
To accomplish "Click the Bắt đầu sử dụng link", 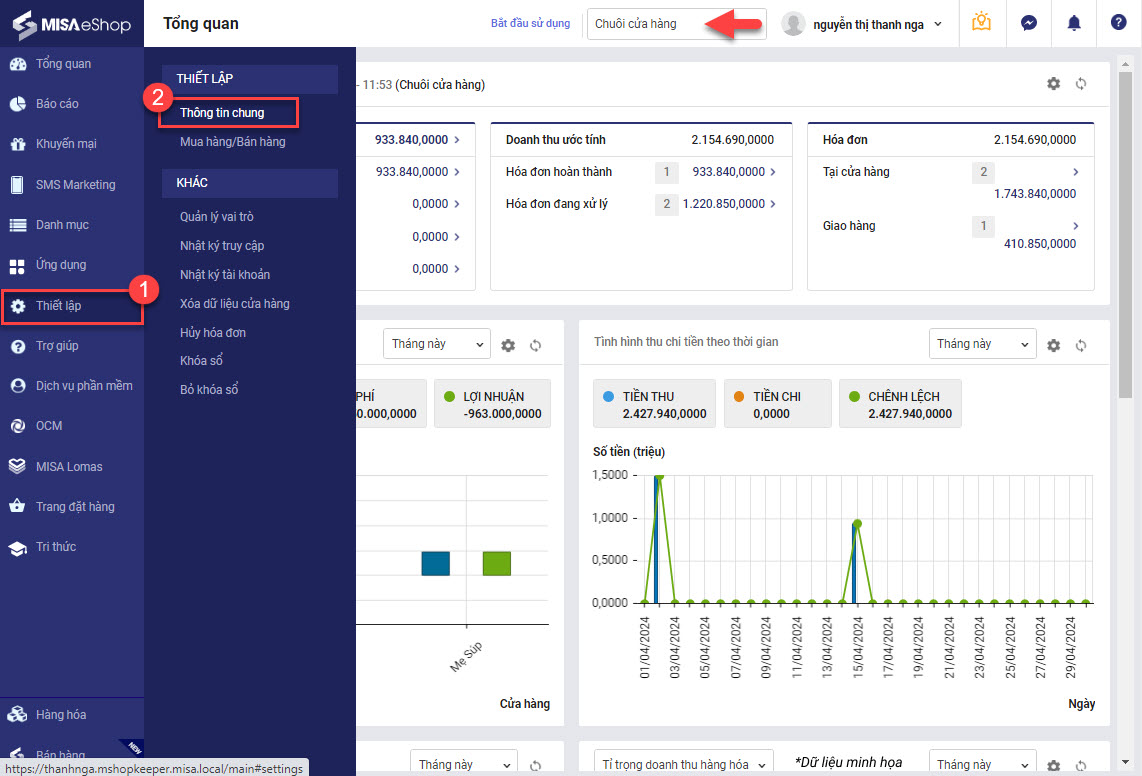I will coord(530,23).
